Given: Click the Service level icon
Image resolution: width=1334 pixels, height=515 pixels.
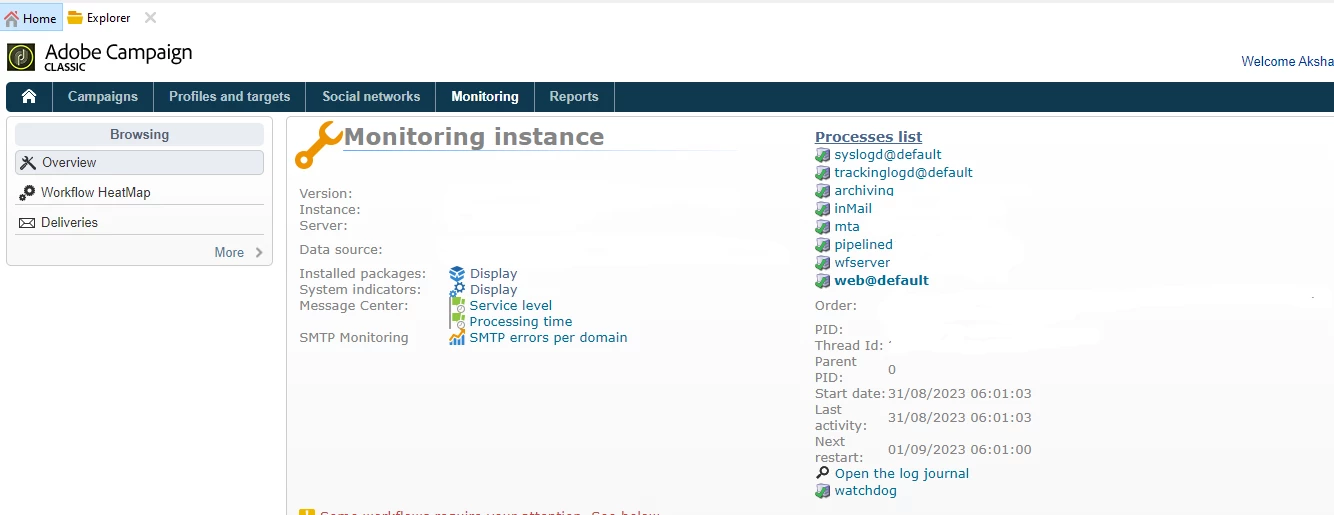Looking at the screenshot, I should 457,305.
